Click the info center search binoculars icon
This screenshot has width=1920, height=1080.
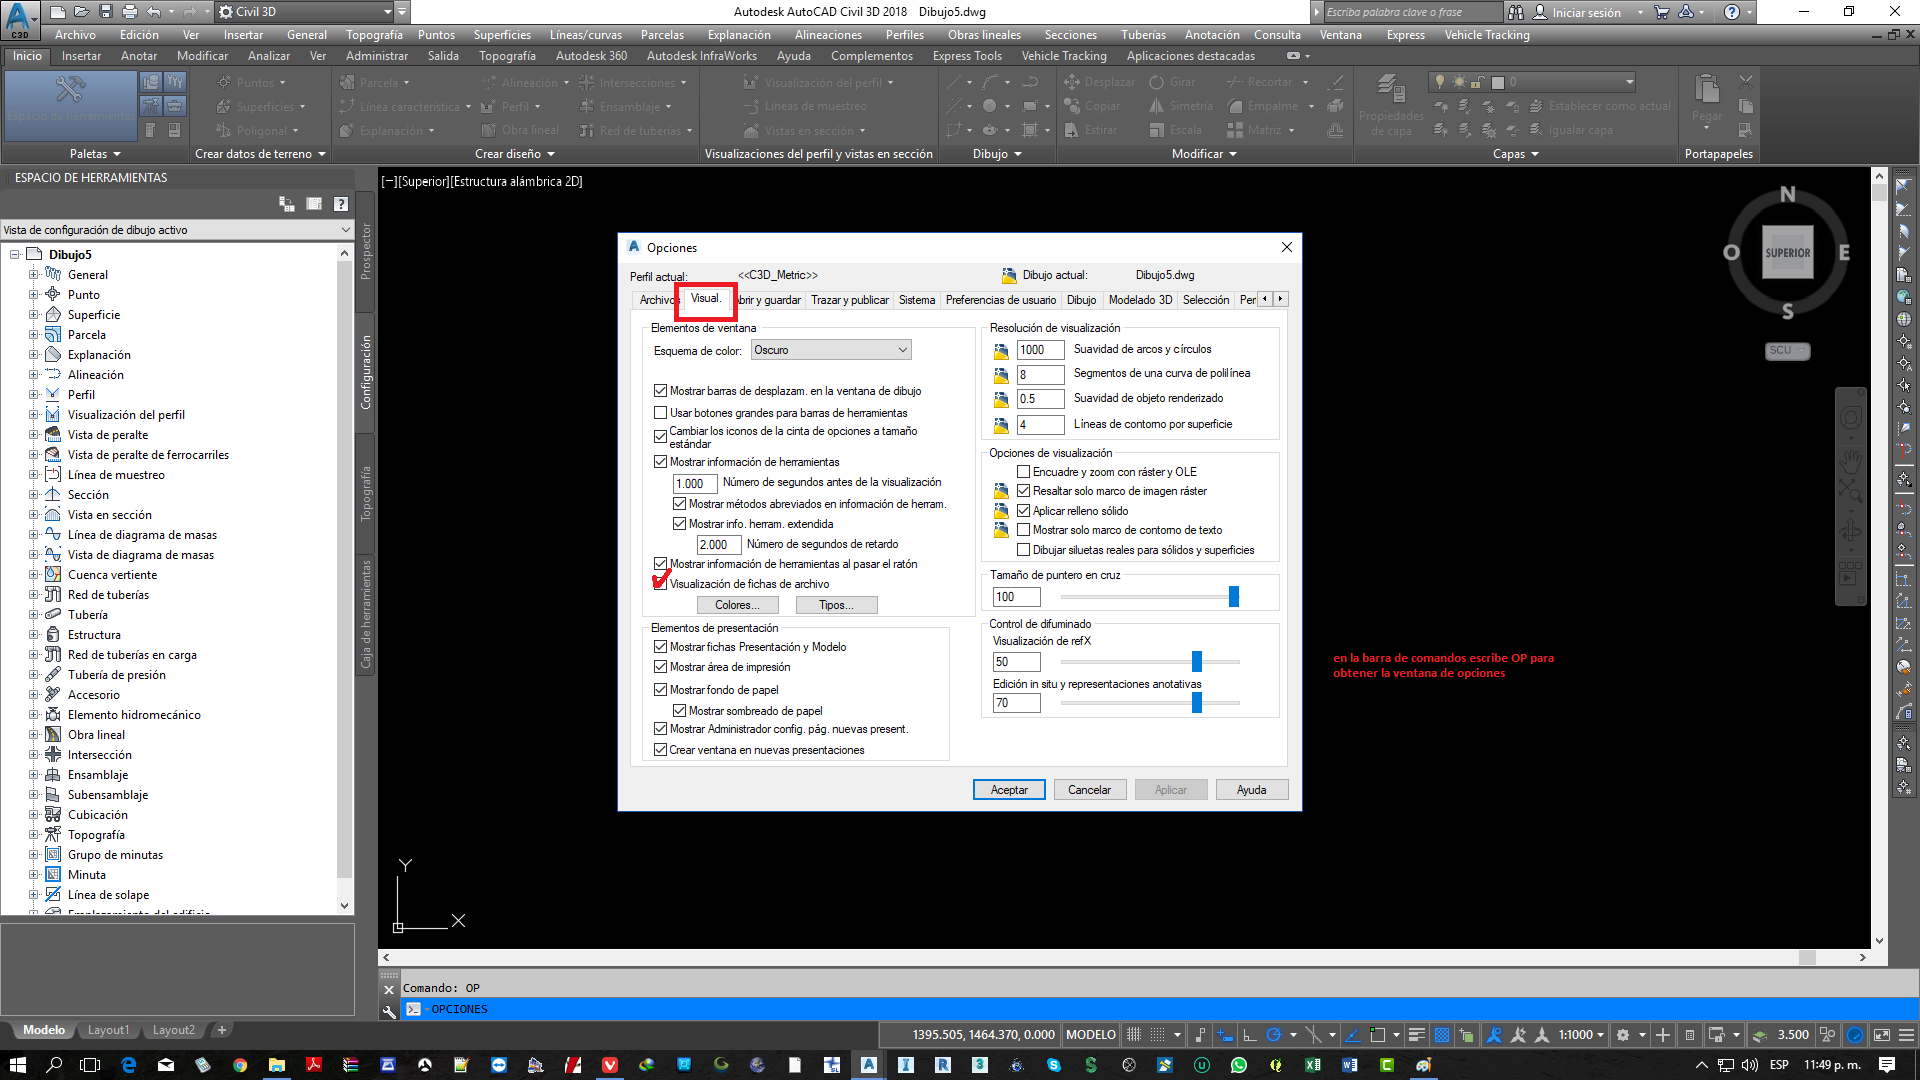1517,12
